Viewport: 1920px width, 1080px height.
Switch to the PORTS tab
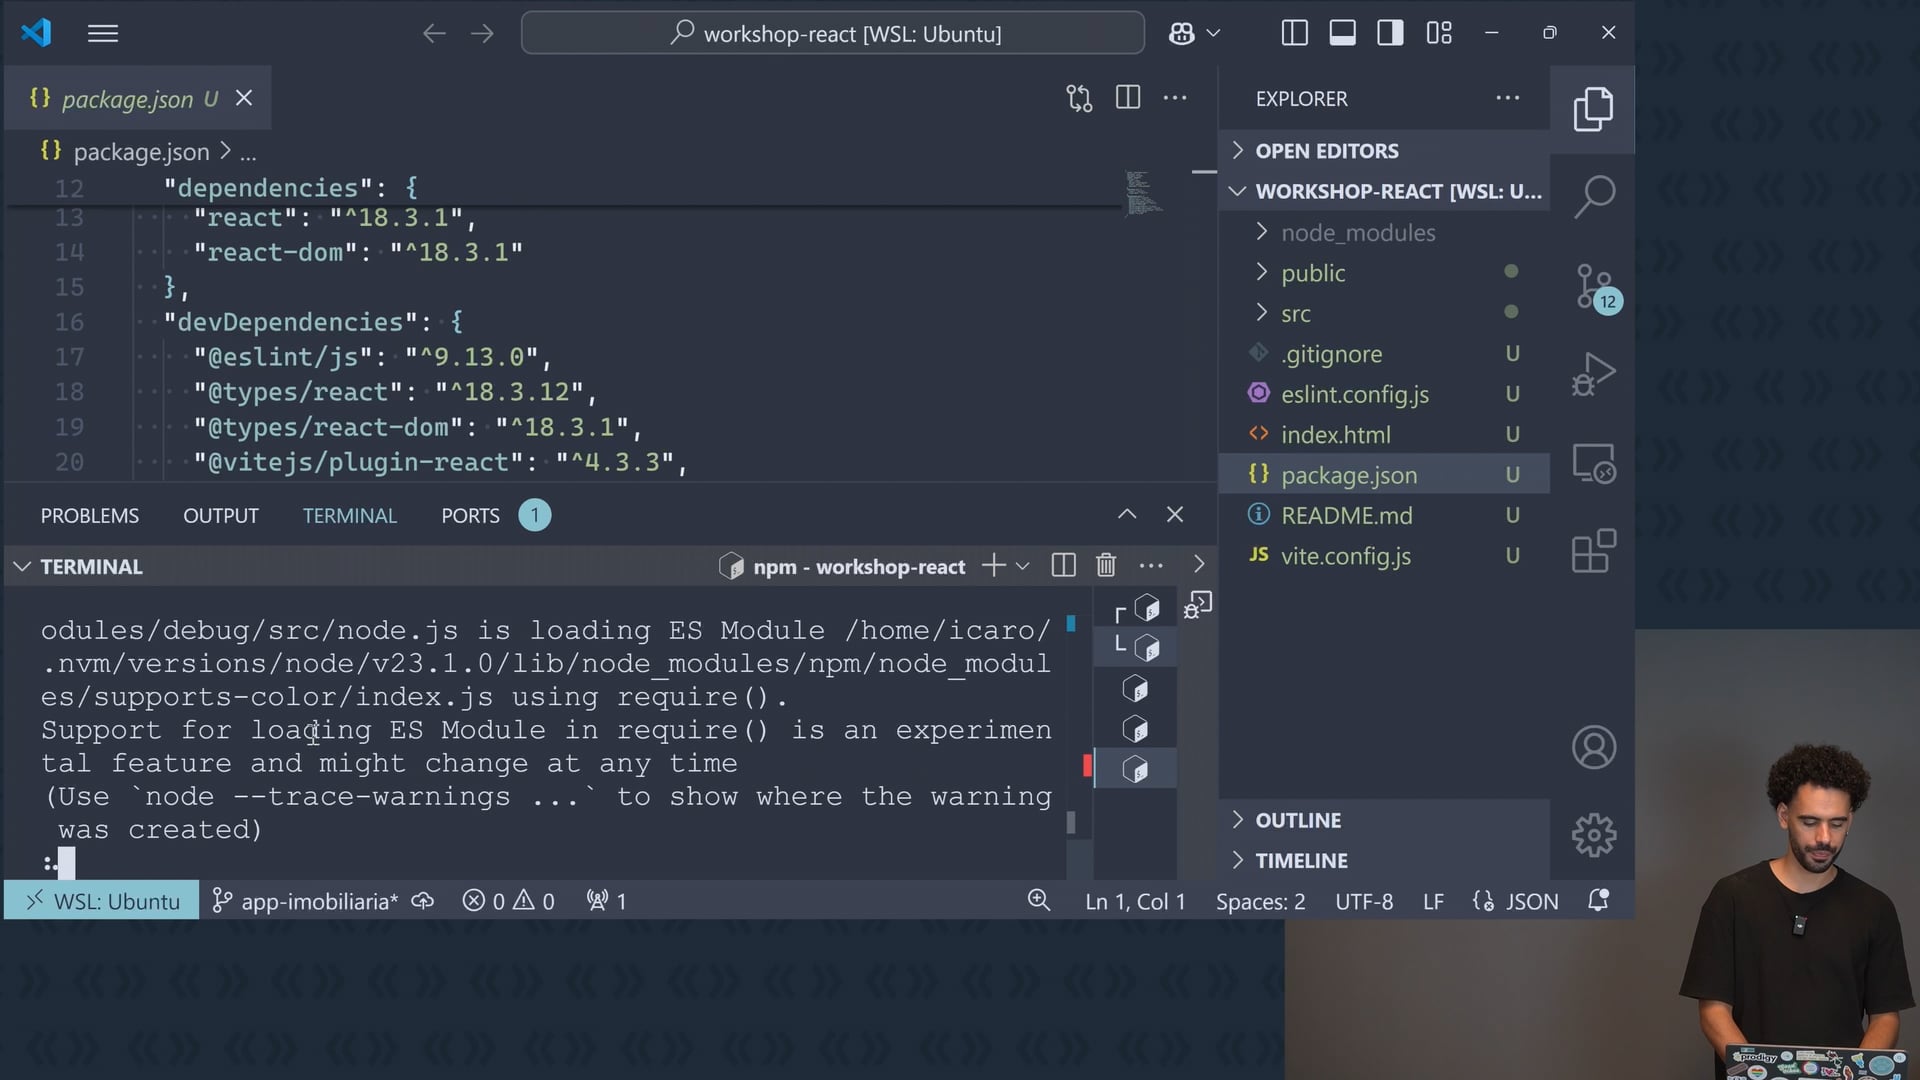[x=470, y=516]
